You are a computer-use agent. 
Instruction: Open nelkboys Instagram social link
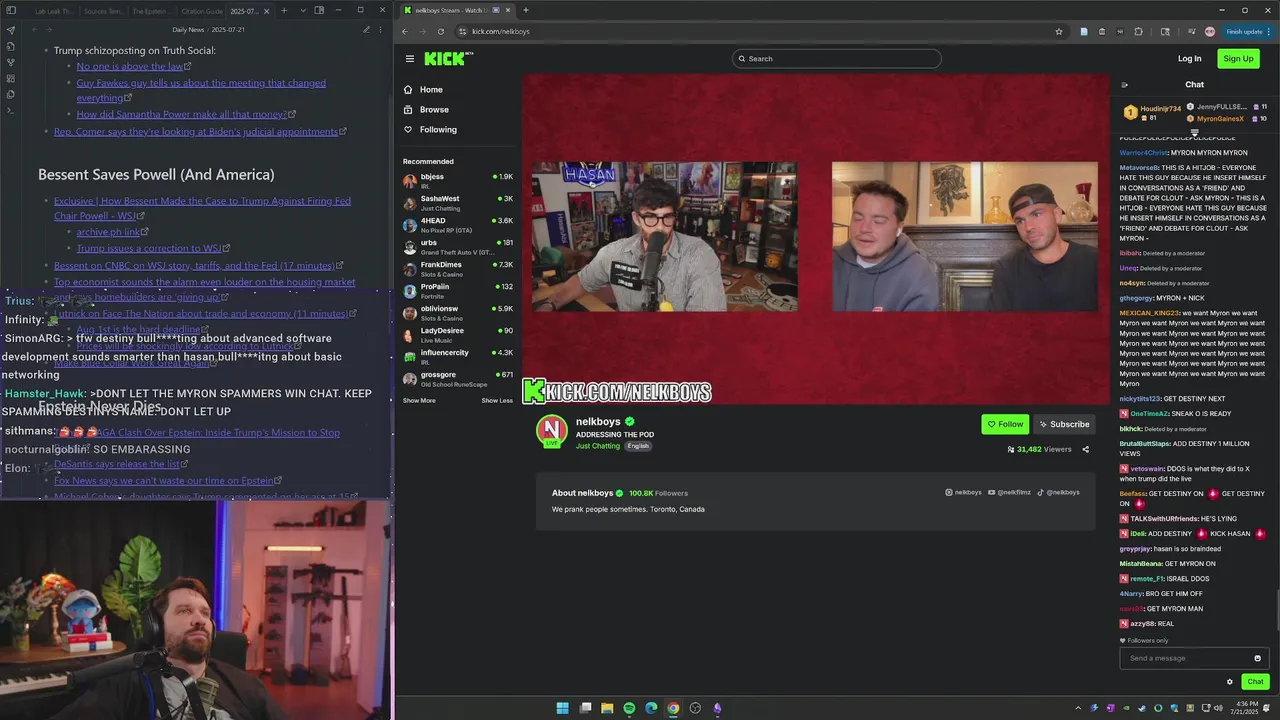tap(963, 492)
